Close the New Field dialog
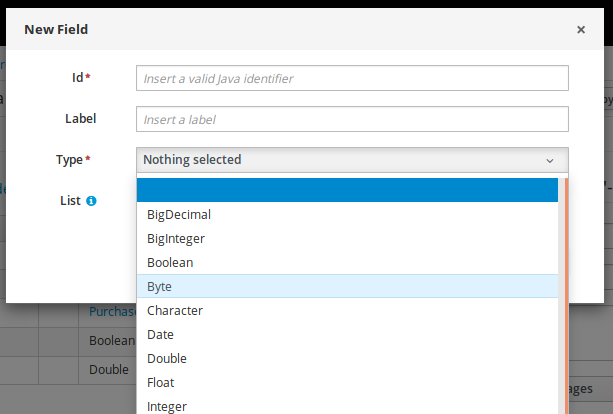This screenshot has width=613, height=414. [x=581, y=30]
